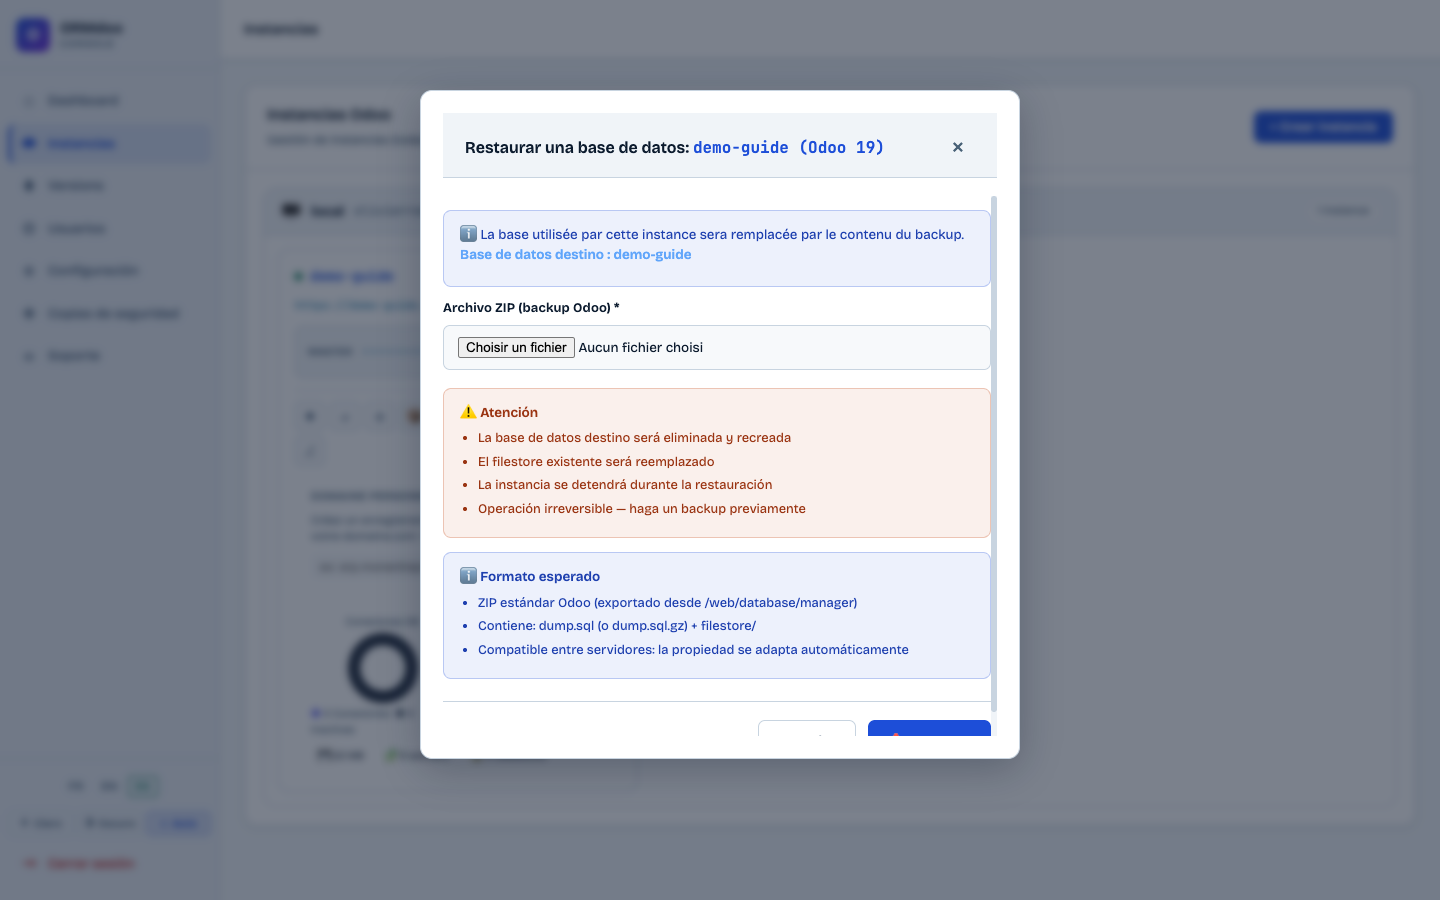
Task: Click the blurred blue button behind the dialog
Action: 1323,127
